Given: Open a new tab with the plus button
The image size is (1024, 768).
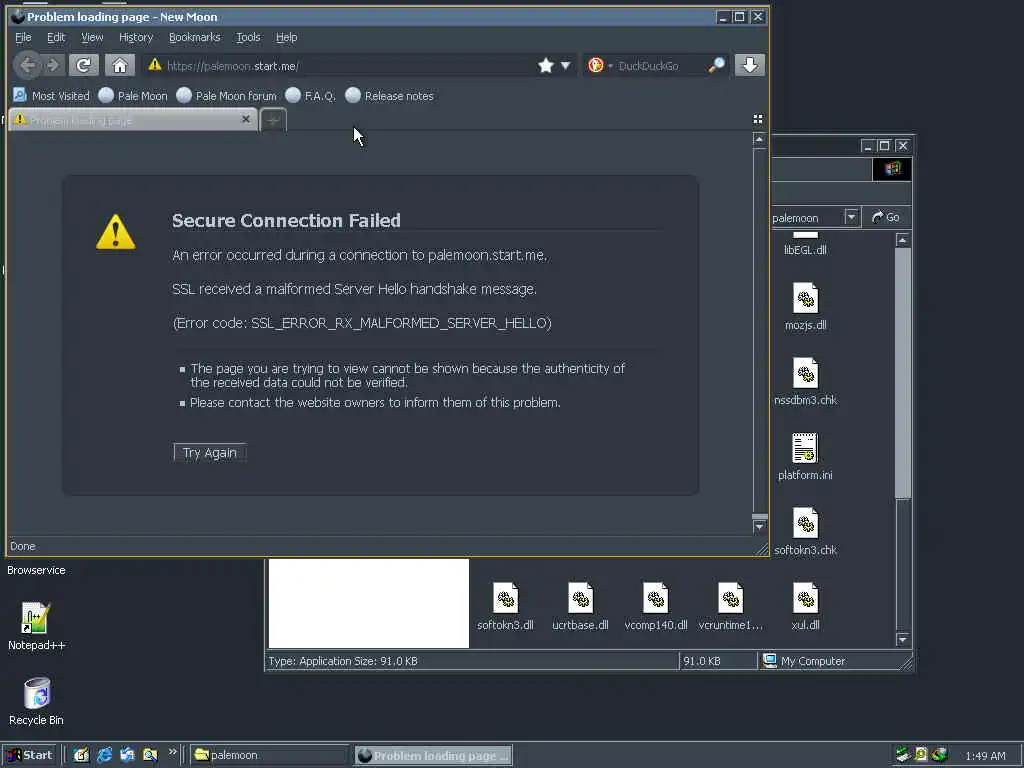Looking at the screenshot, I should [273, 120].
